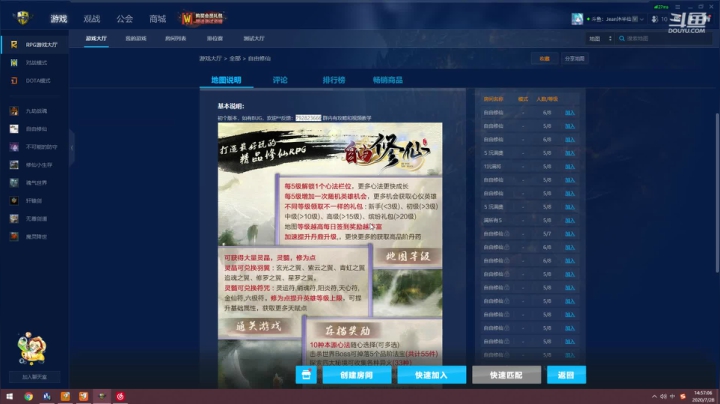Go to 全部 in the breadcrumb
The height and width of the screenshot is (404, 720).
point(235,59)
